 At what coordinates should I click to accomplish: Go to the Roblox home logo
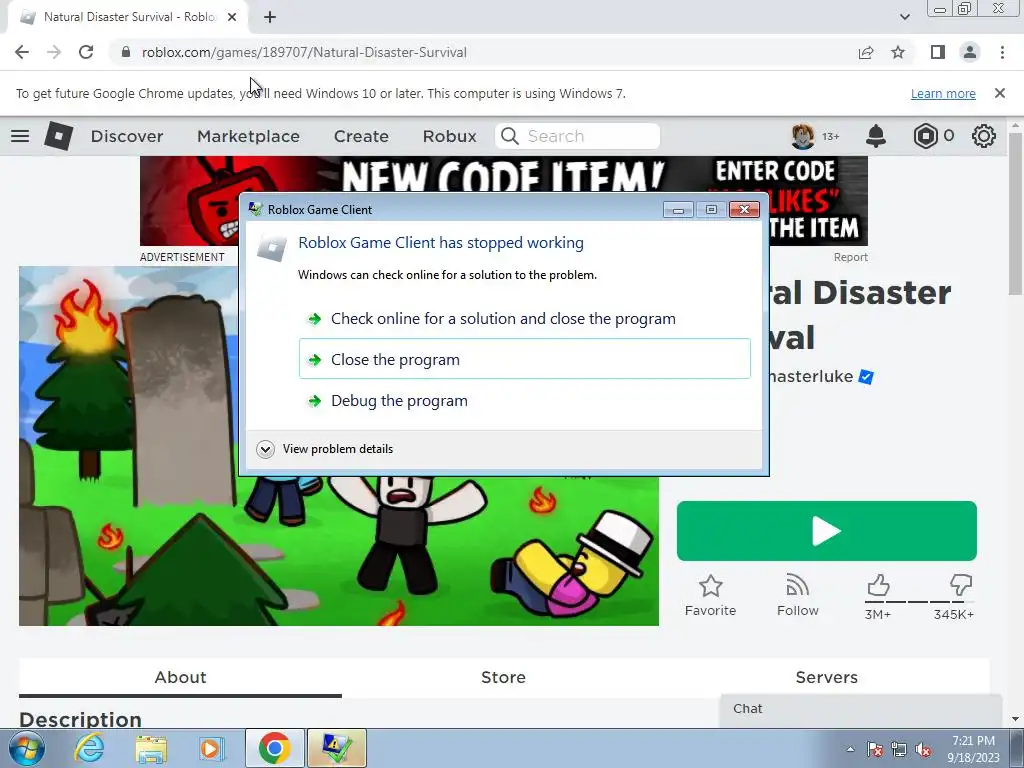(x=59, y=136)
